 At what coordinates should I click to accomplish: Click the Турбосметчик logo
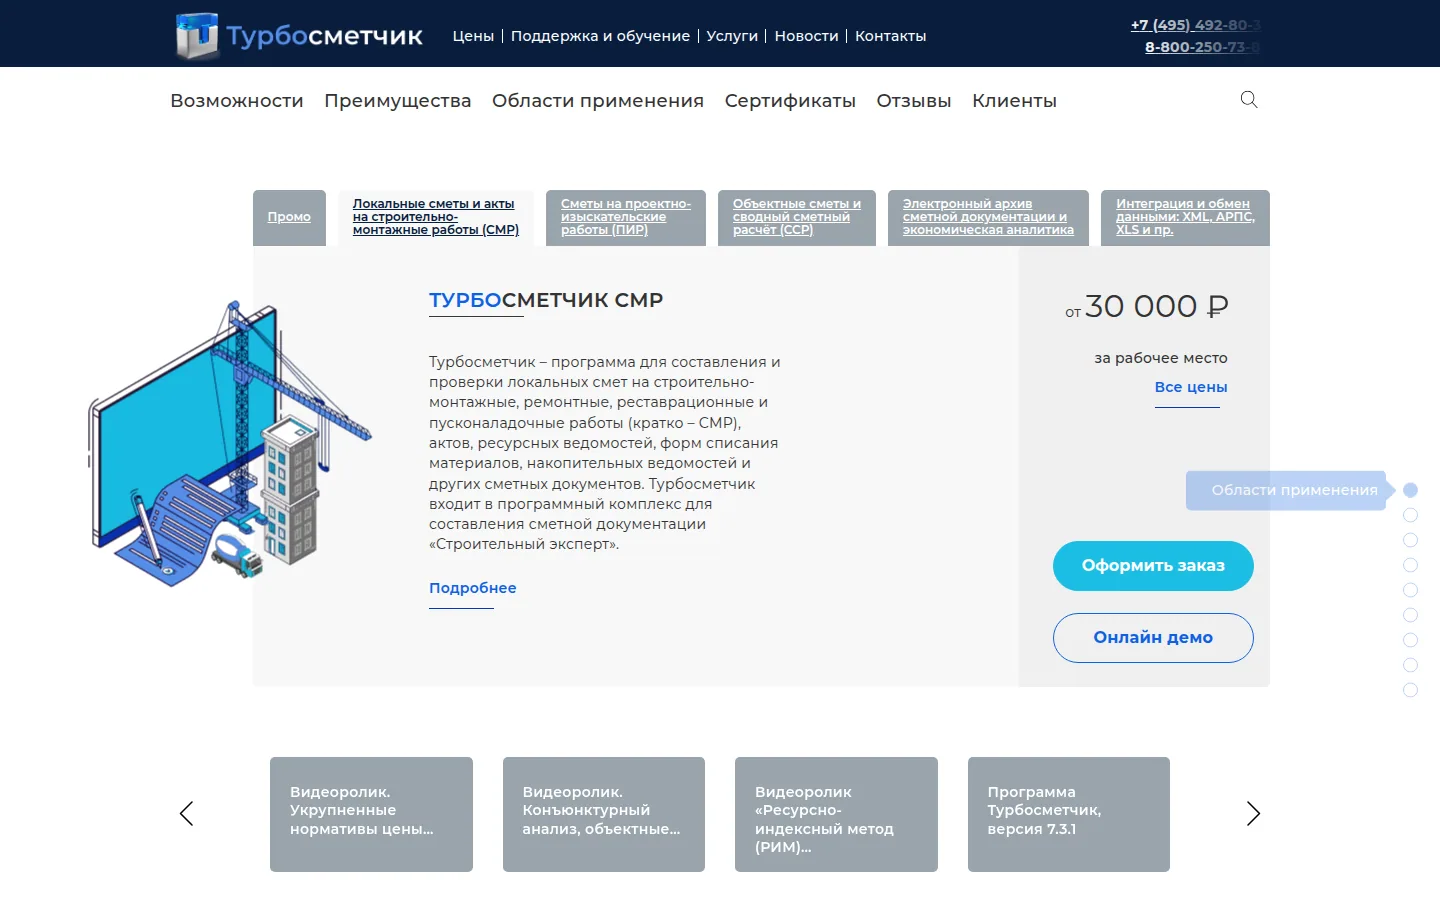coord(299,36)
